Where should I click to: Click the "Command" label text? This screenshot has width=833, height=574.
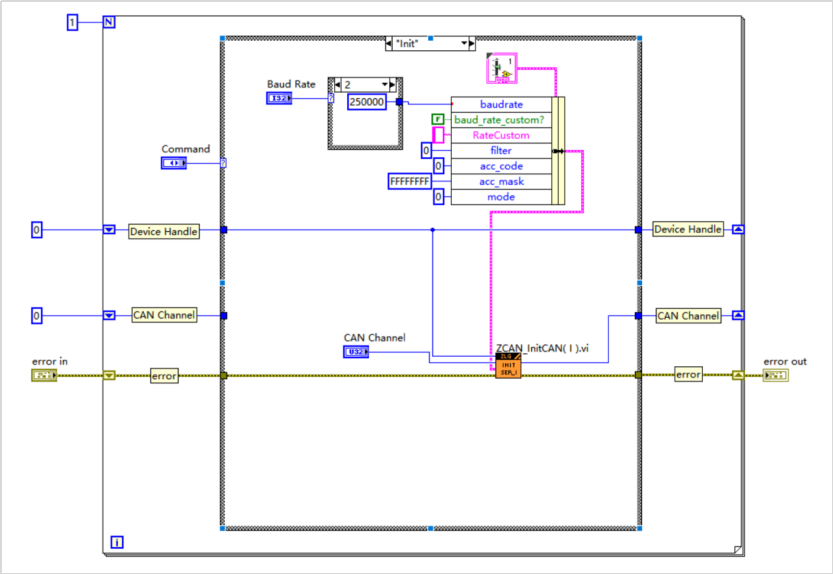pos(185,149)
